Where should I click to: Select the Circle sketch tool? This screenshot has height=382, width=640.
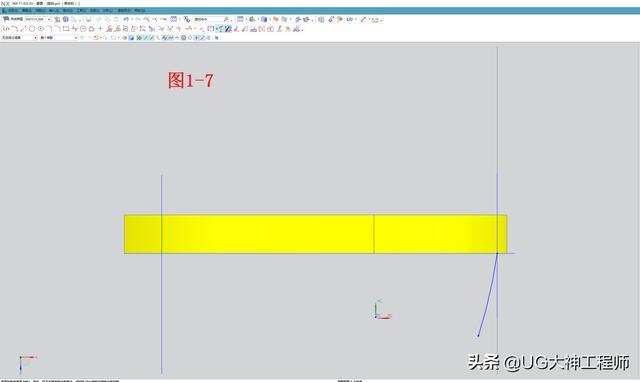[x=32, y=29]
